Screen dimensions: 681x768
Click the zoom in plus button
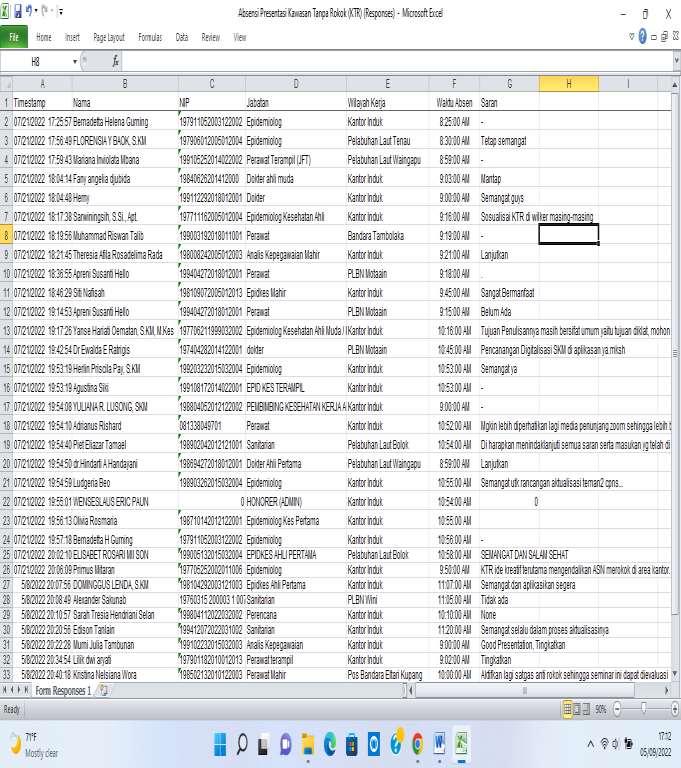tap(675, 708)
